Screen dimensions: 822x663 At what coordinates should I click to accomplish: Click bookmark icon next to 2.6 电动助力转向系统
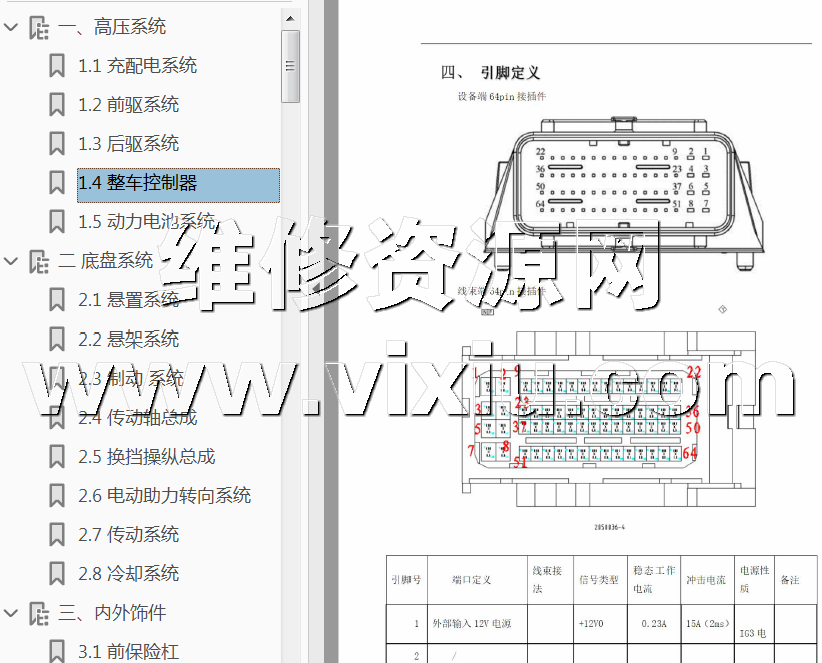(57, 496)
